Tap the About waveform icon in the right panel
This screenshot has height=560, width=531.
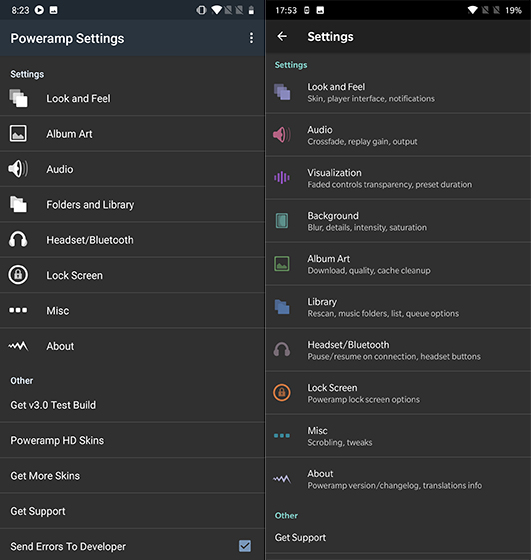[282, 479]
